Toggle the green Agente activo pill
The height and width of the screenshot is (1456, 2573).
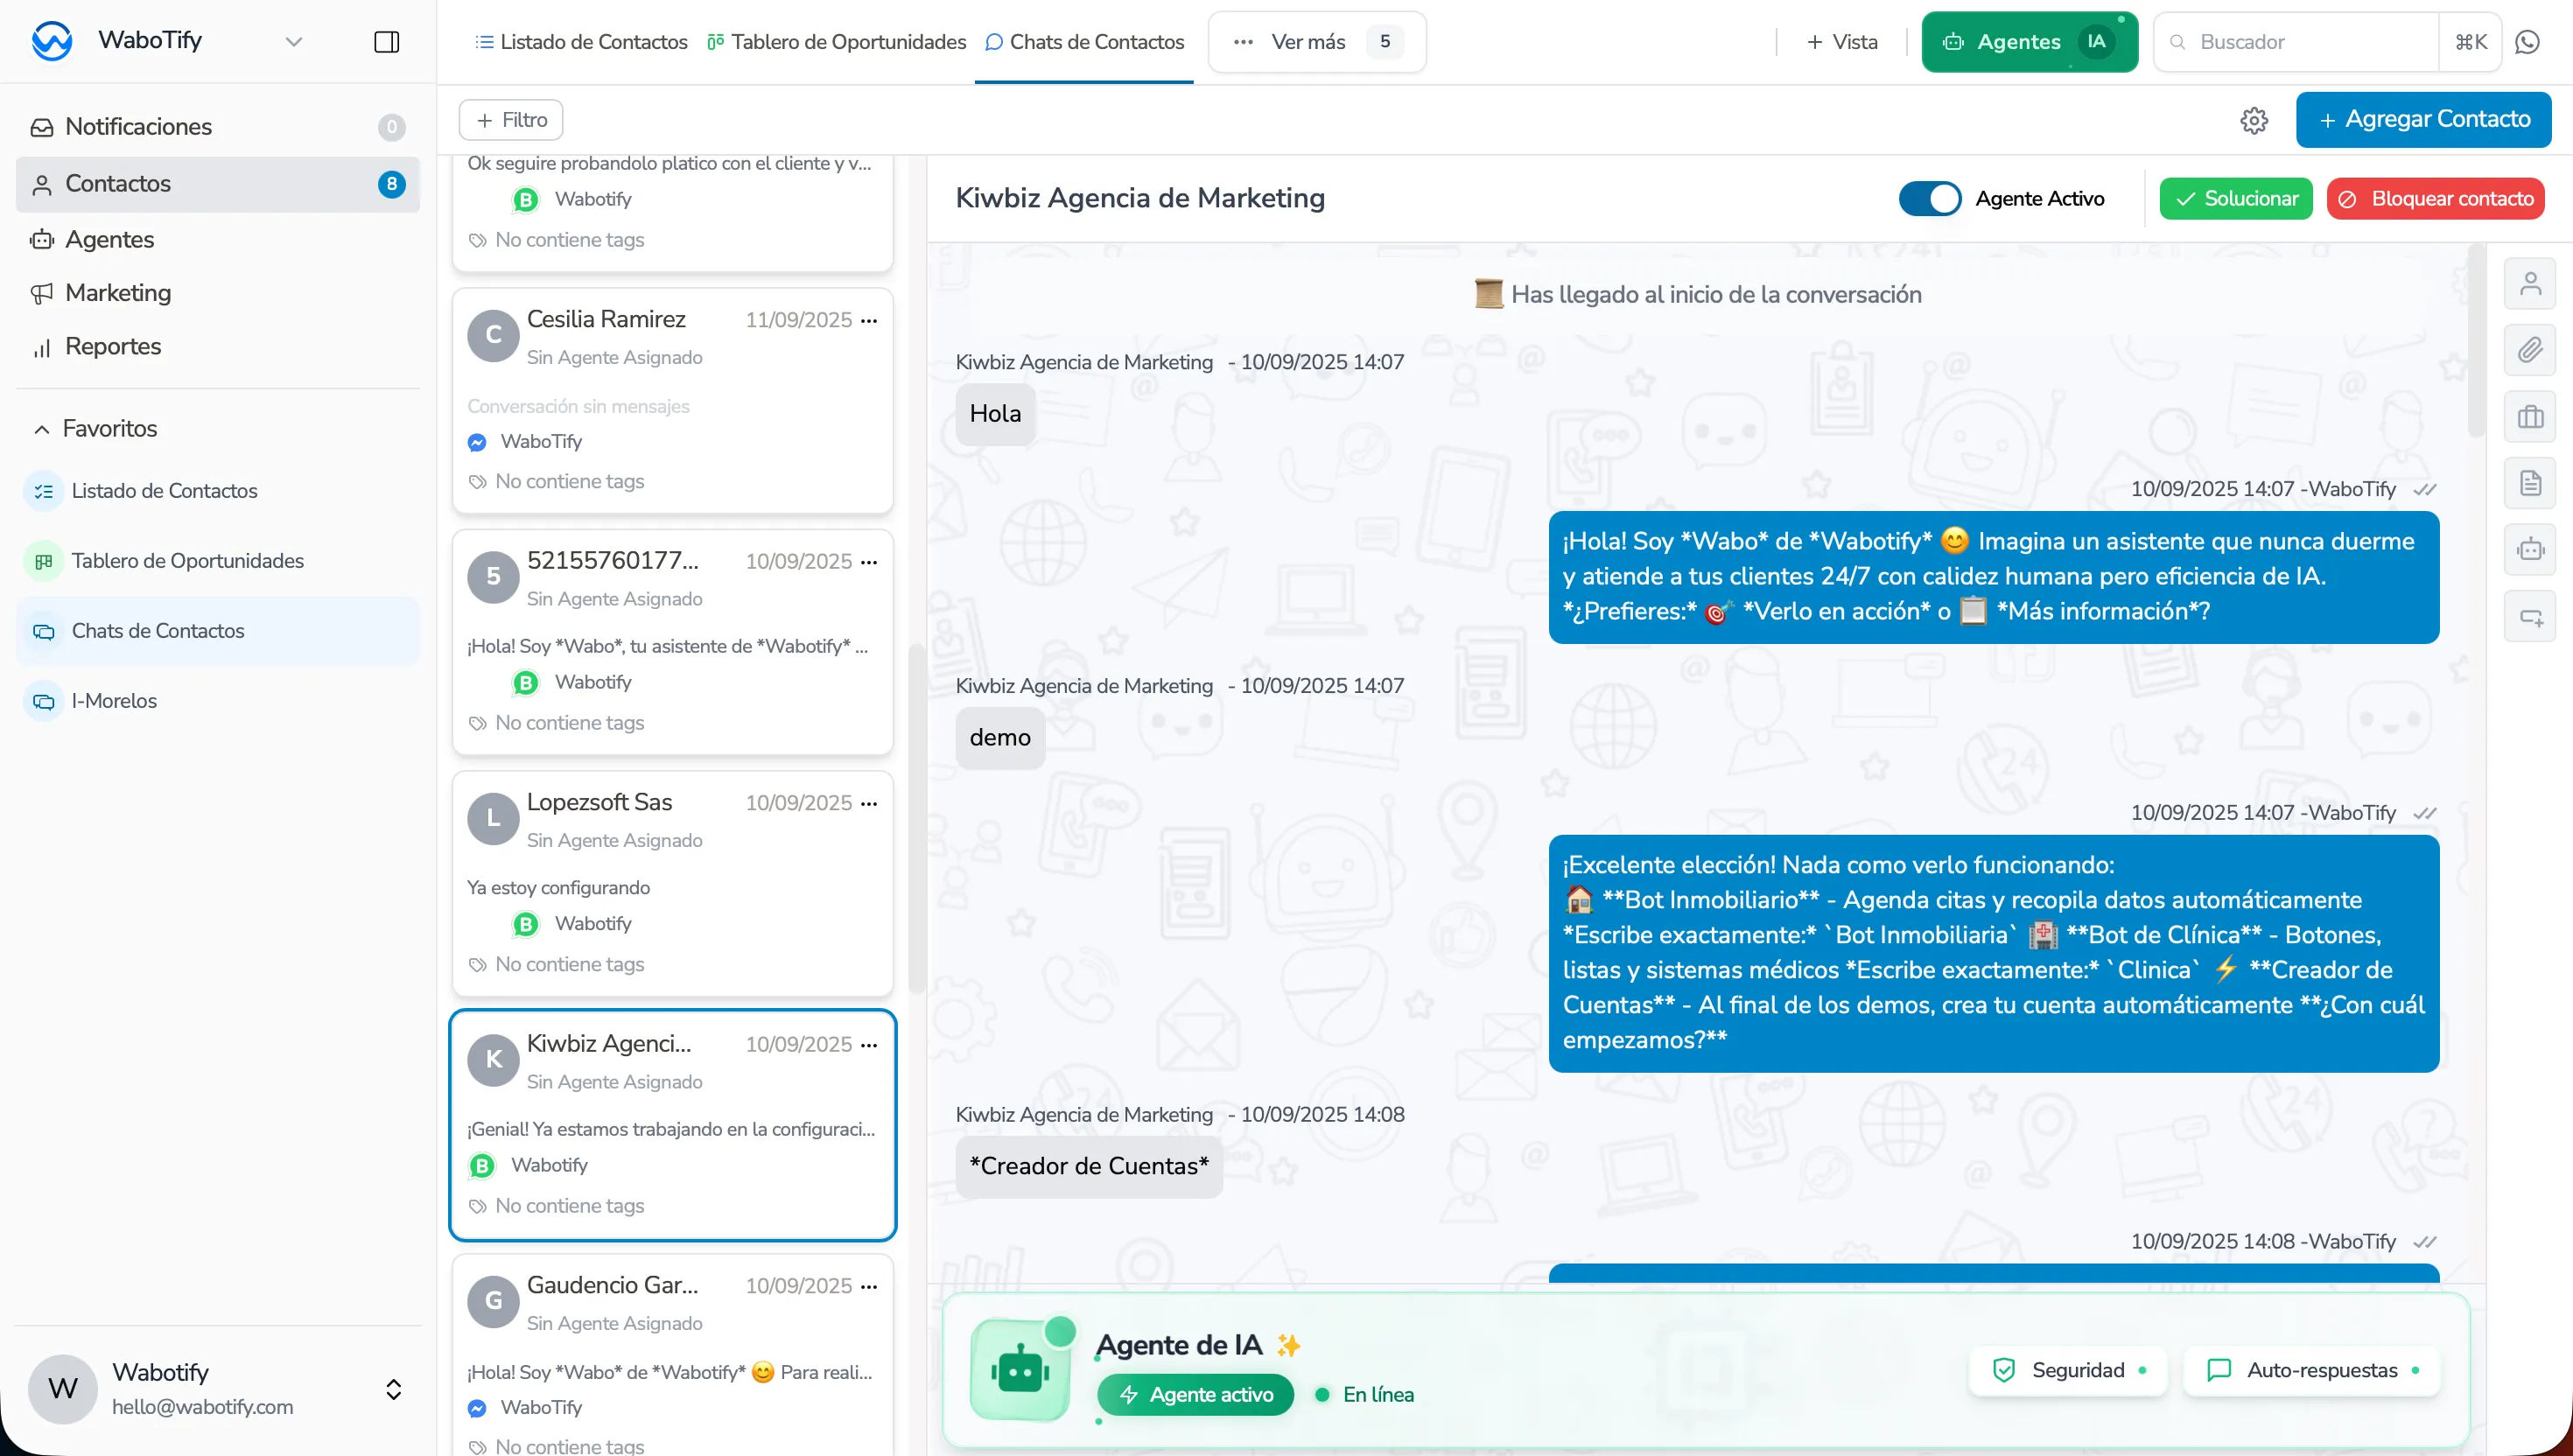click(1195, 1394)
